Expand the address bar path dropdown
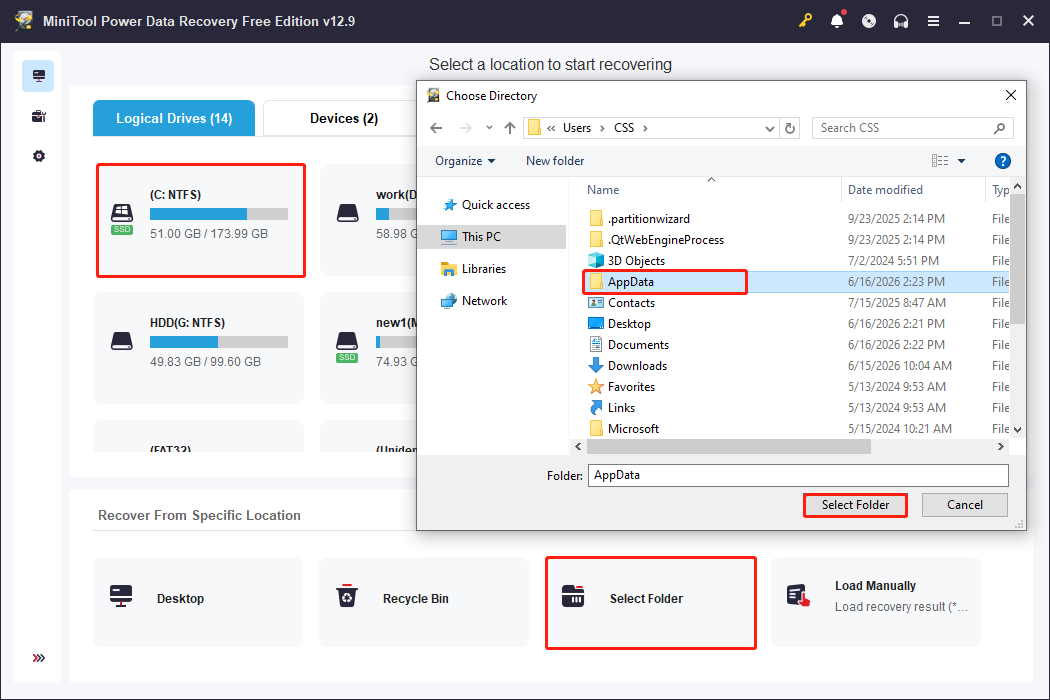 769,128
